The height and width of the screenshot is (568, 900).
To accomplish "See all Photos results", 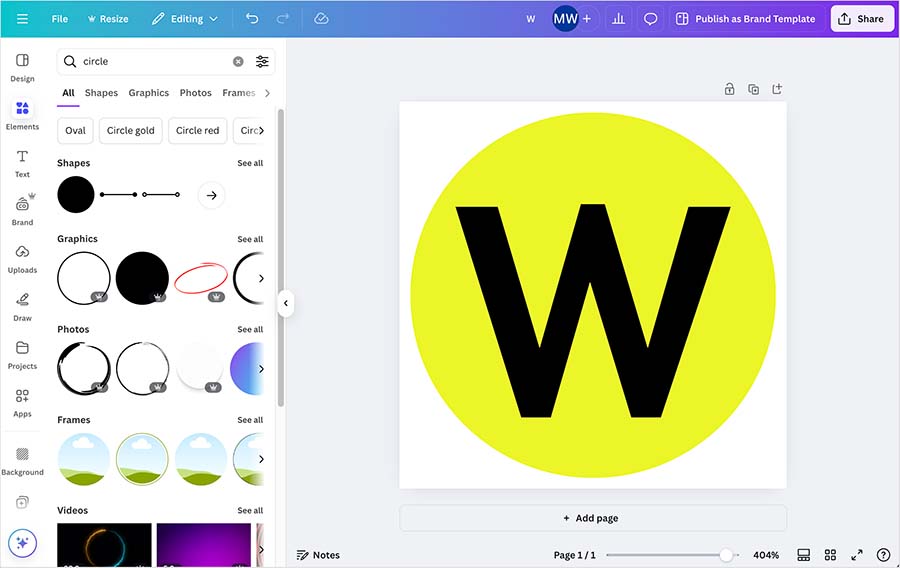I will pos(250,329).
